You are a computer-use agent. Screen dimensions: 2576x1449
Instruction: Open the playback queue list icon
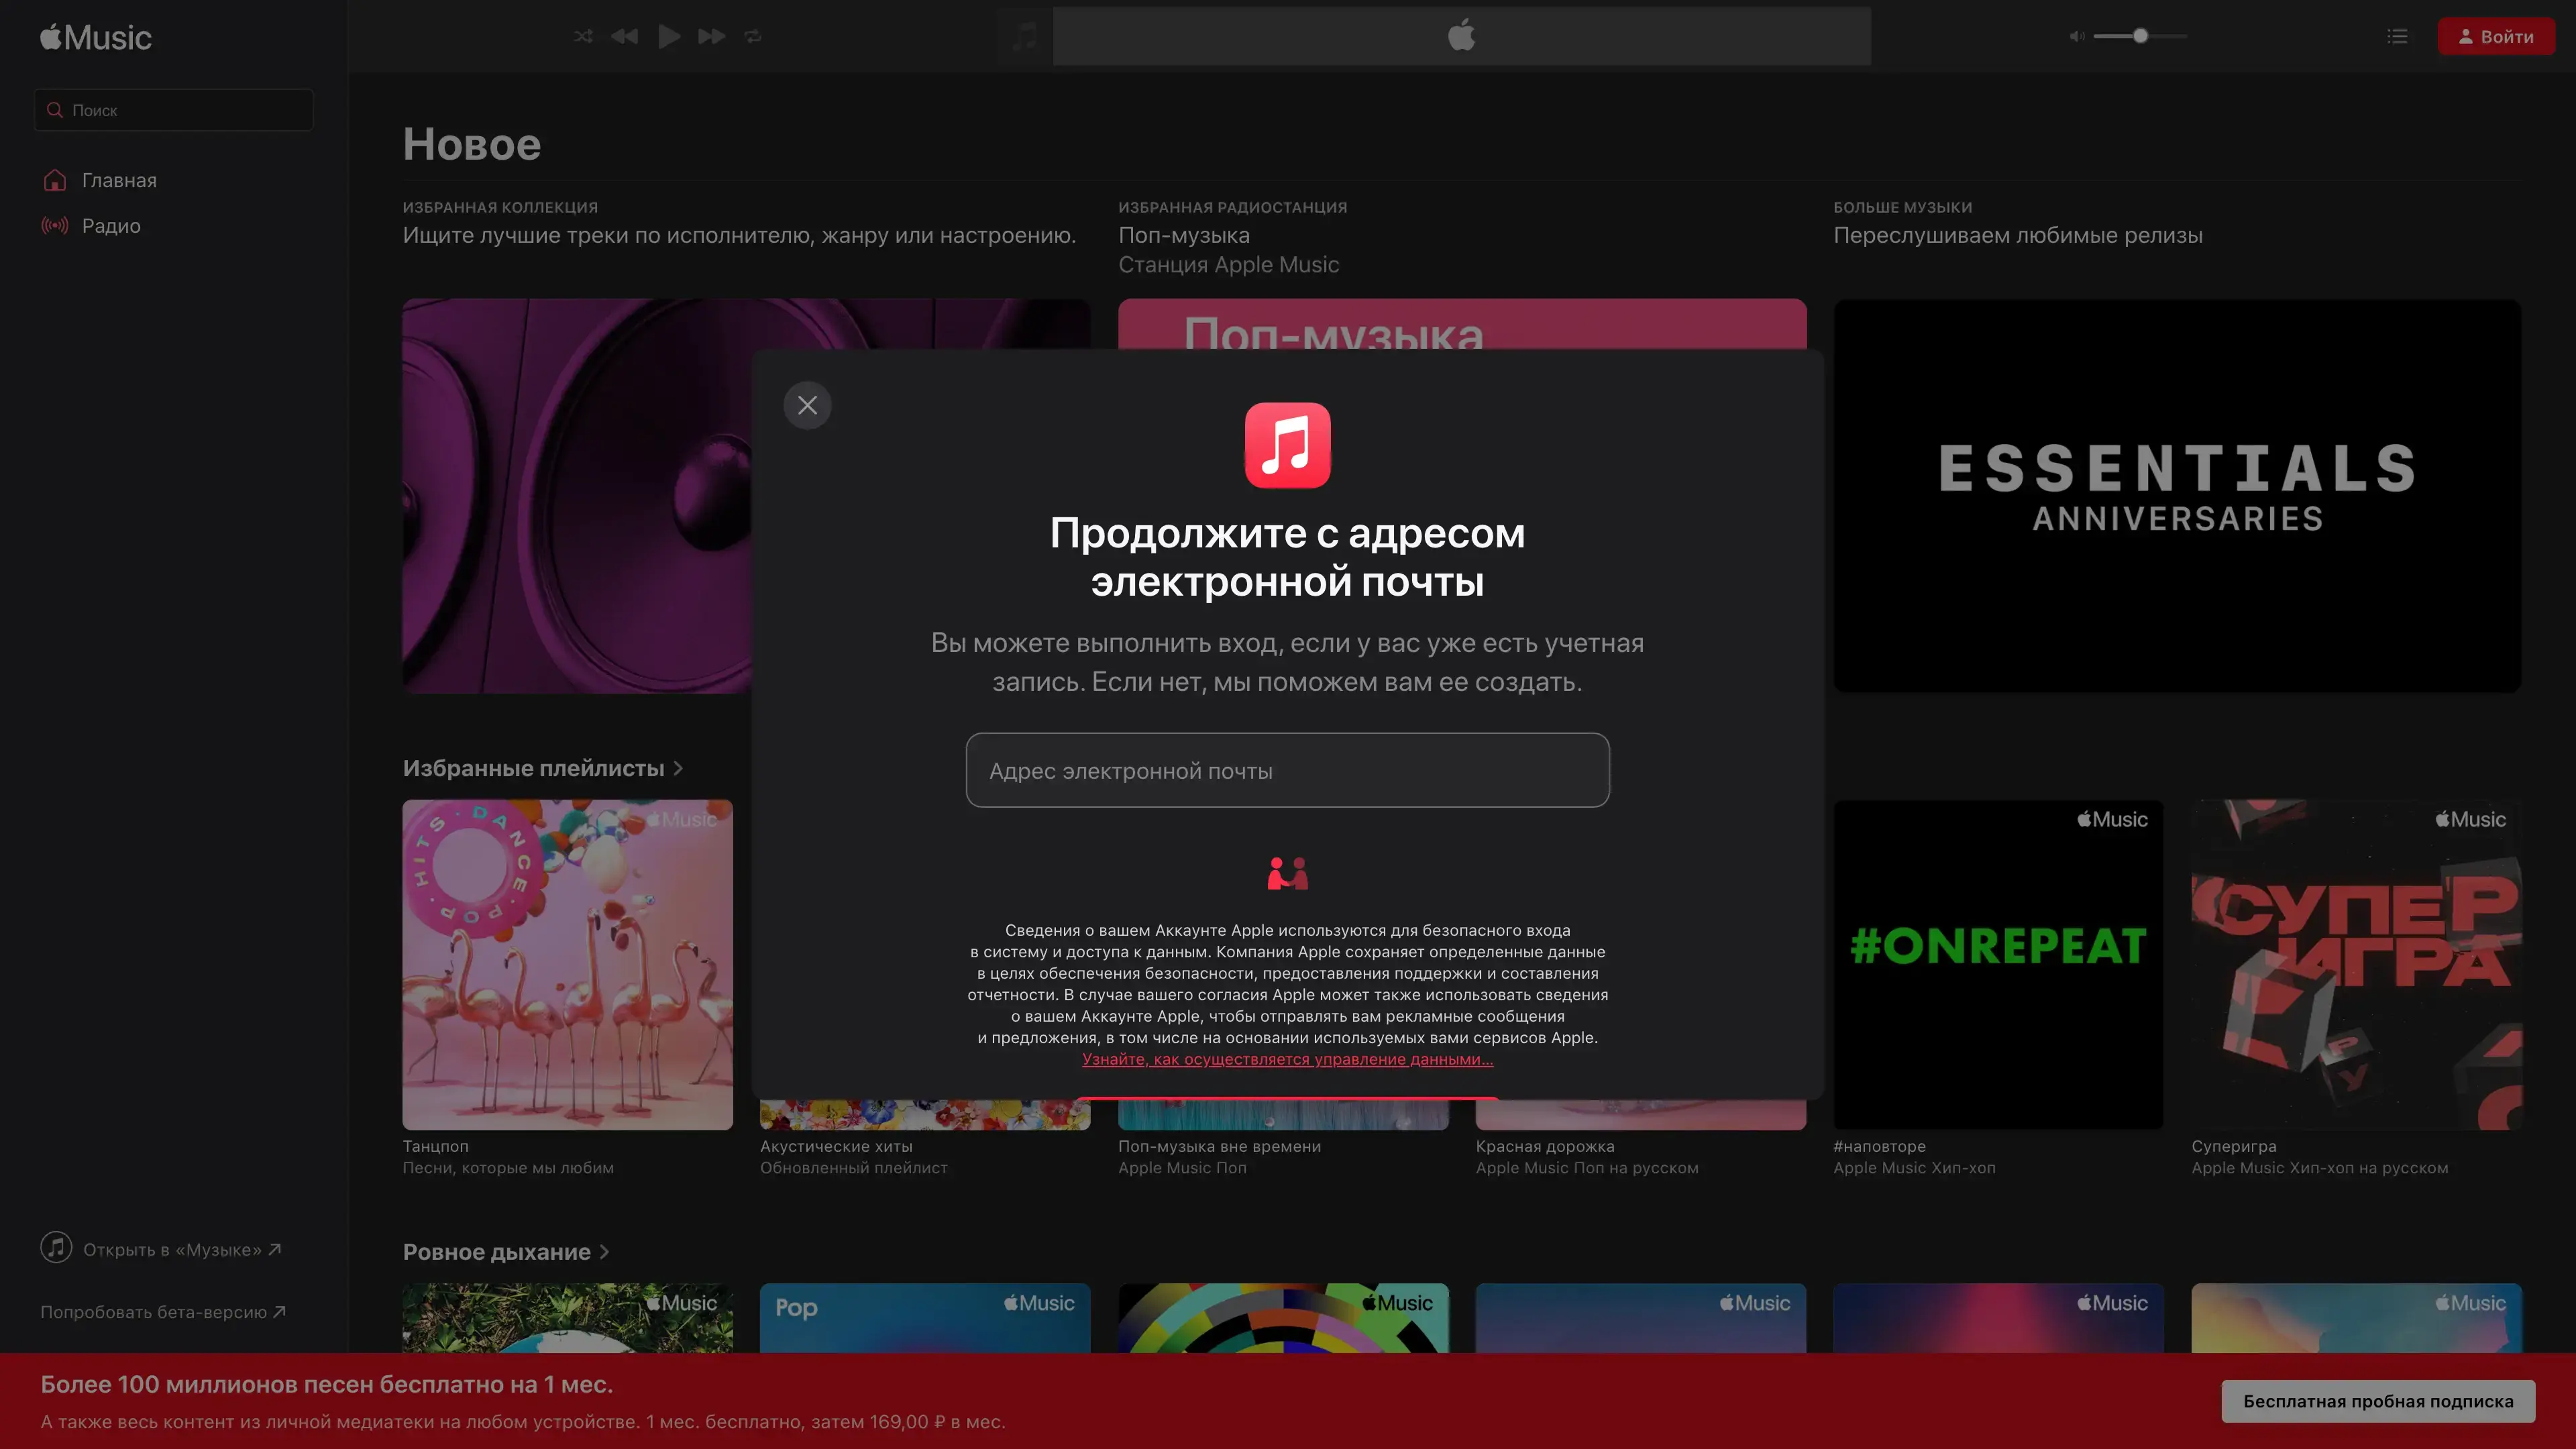[x=2397, y=37]
